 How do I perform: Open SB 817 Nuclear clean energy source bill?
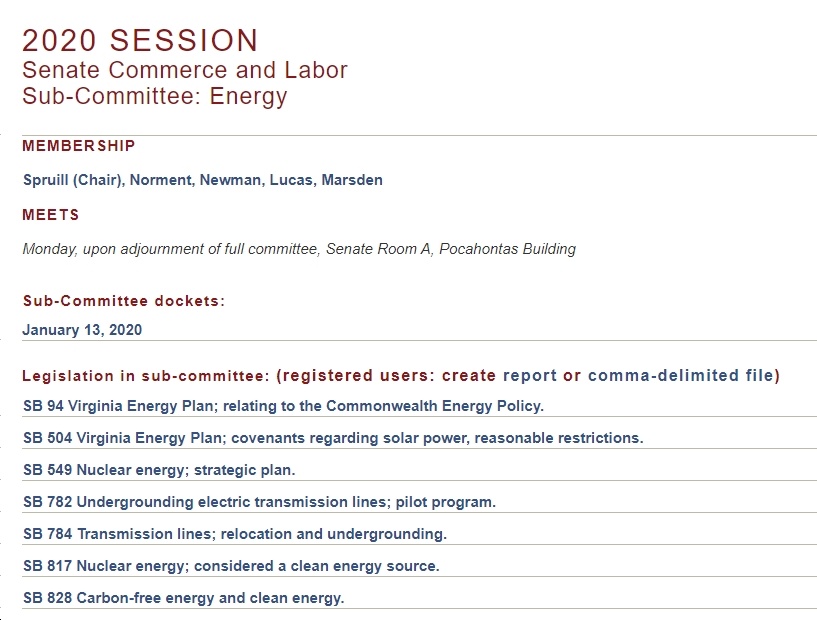[x=231, y=566]
